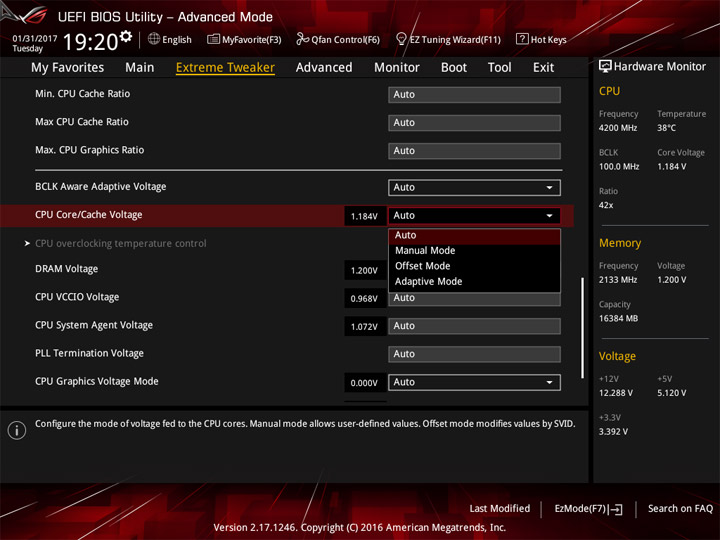Click the 42x ratio value
This screenshot has height=540, width=720.
click(x=606, y=205)
